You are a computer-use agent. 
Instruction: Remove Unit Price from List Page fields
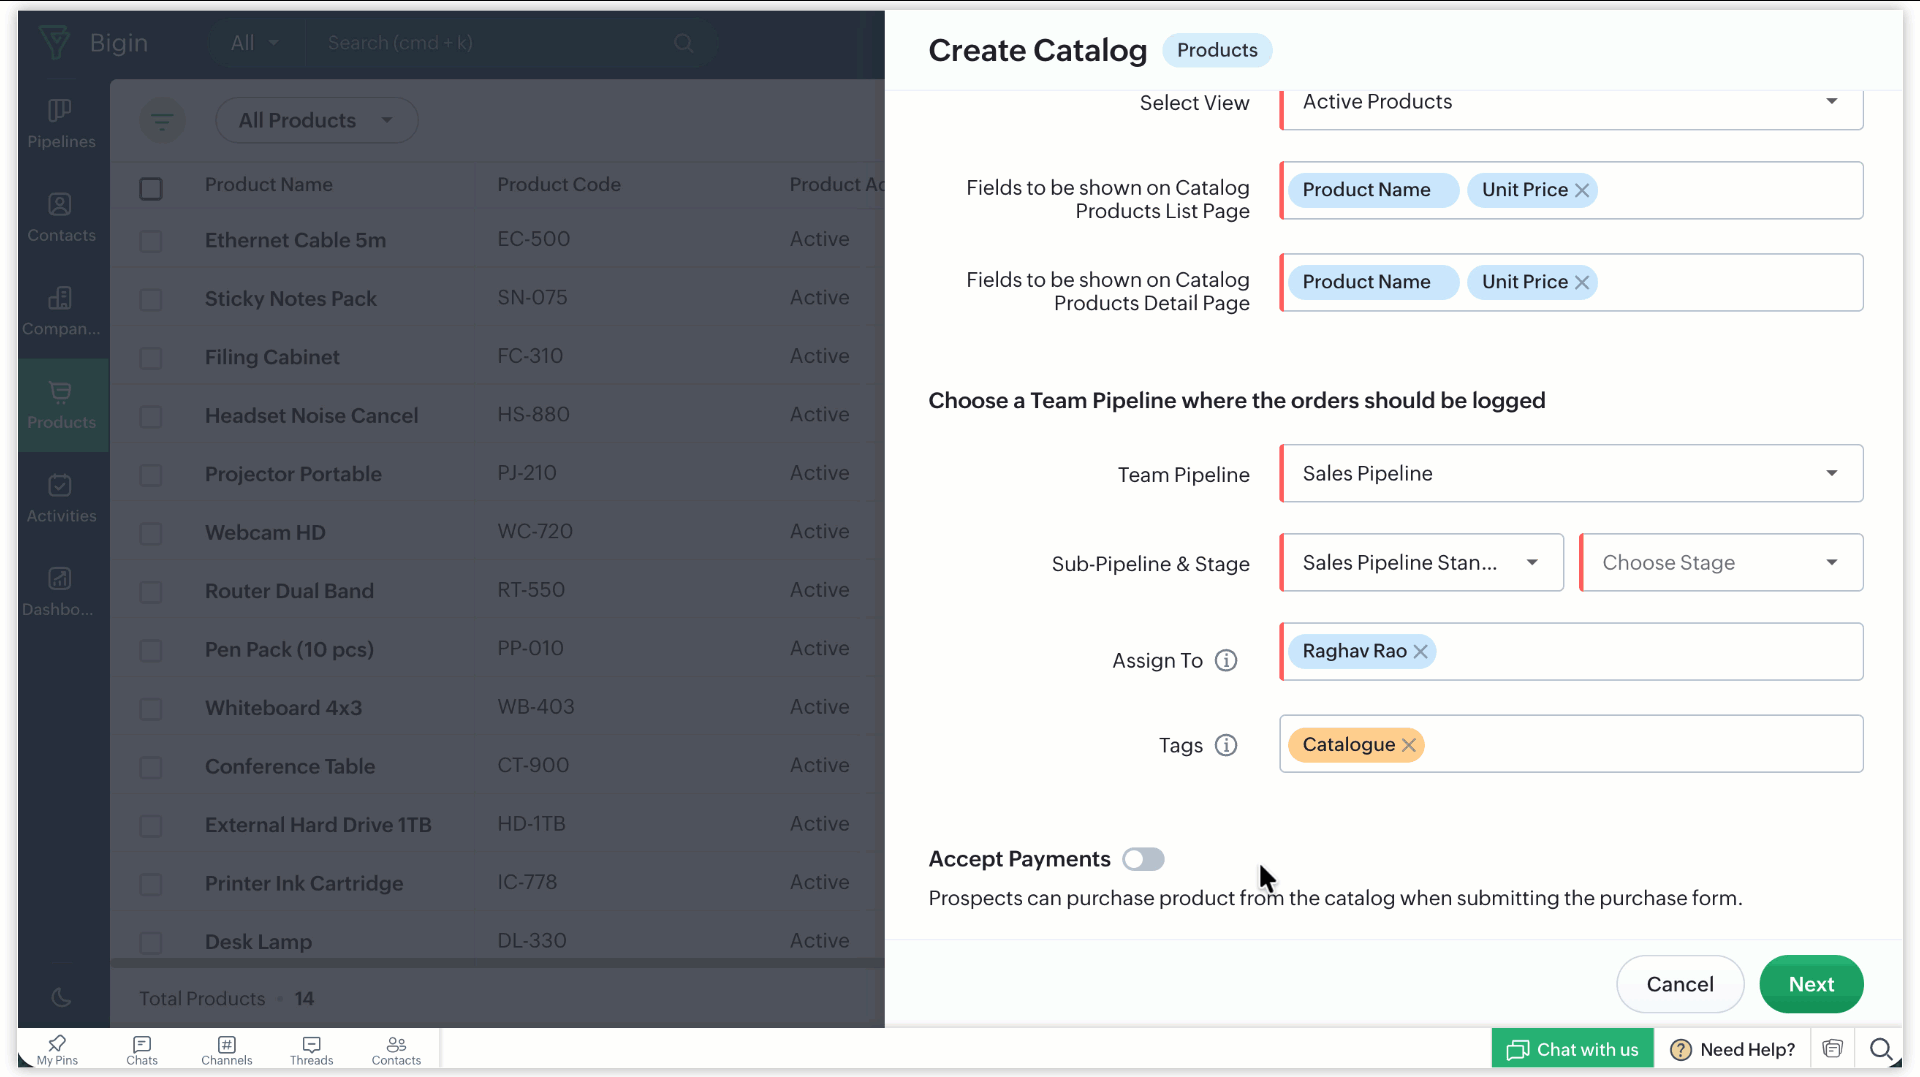coord(1582,190)
